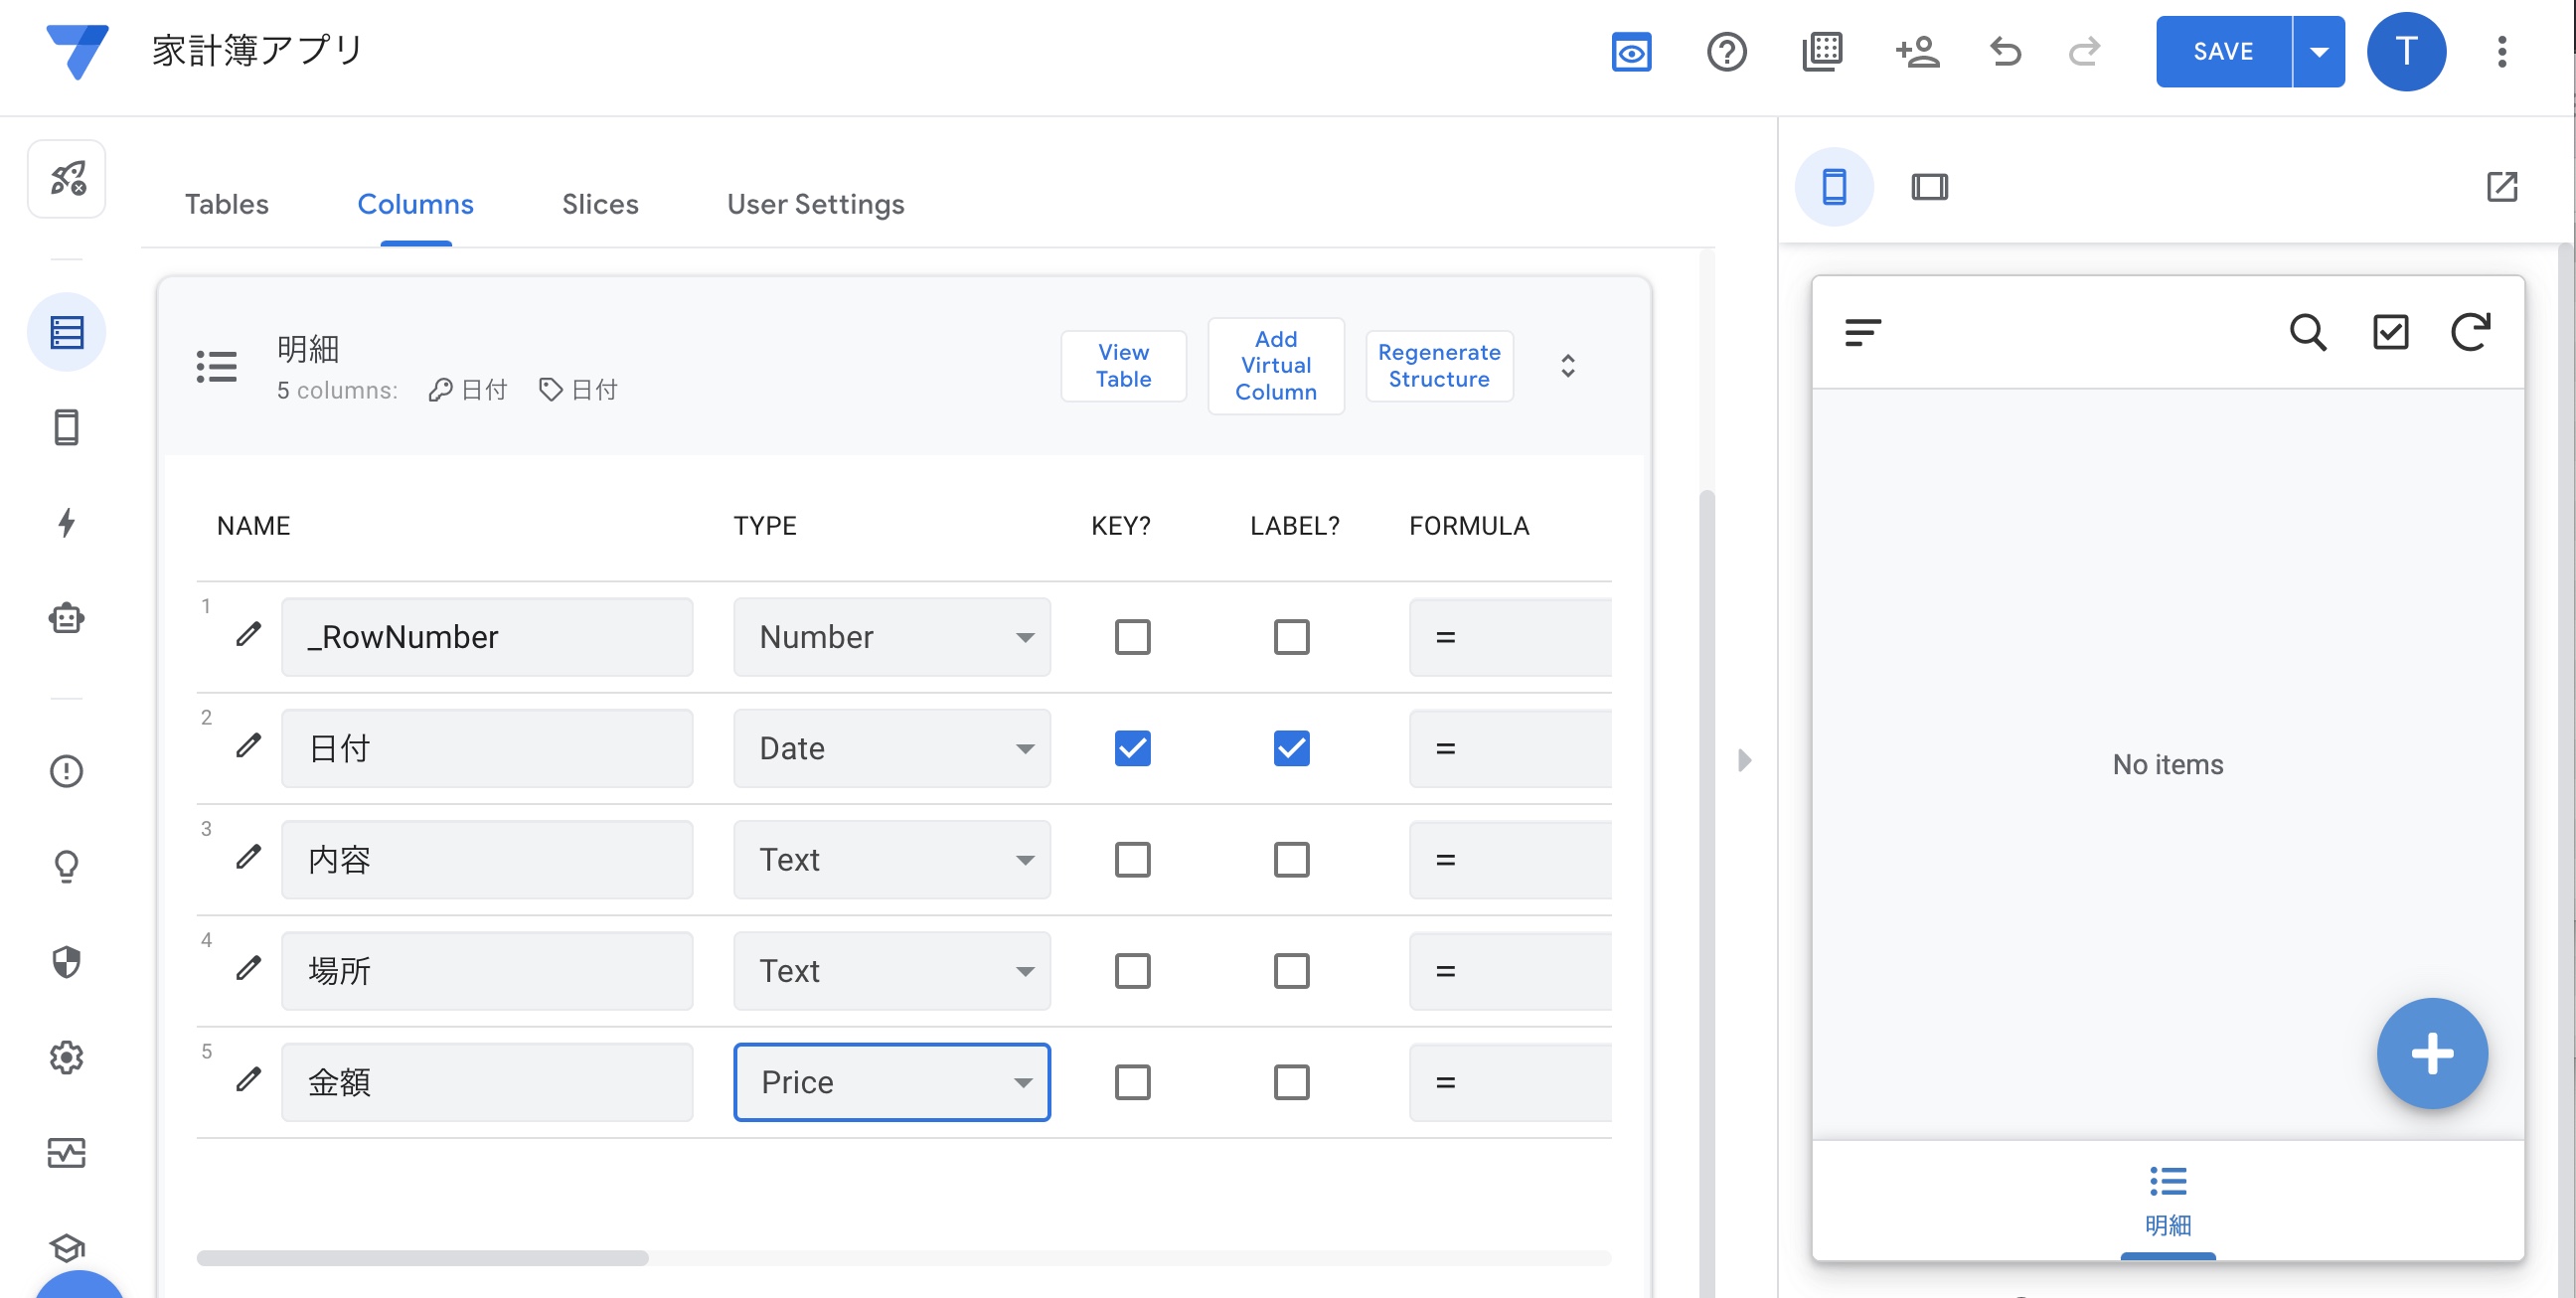
Task: Click the search icon in preview
Action: pyautogui.click(x=2307, y=332)
